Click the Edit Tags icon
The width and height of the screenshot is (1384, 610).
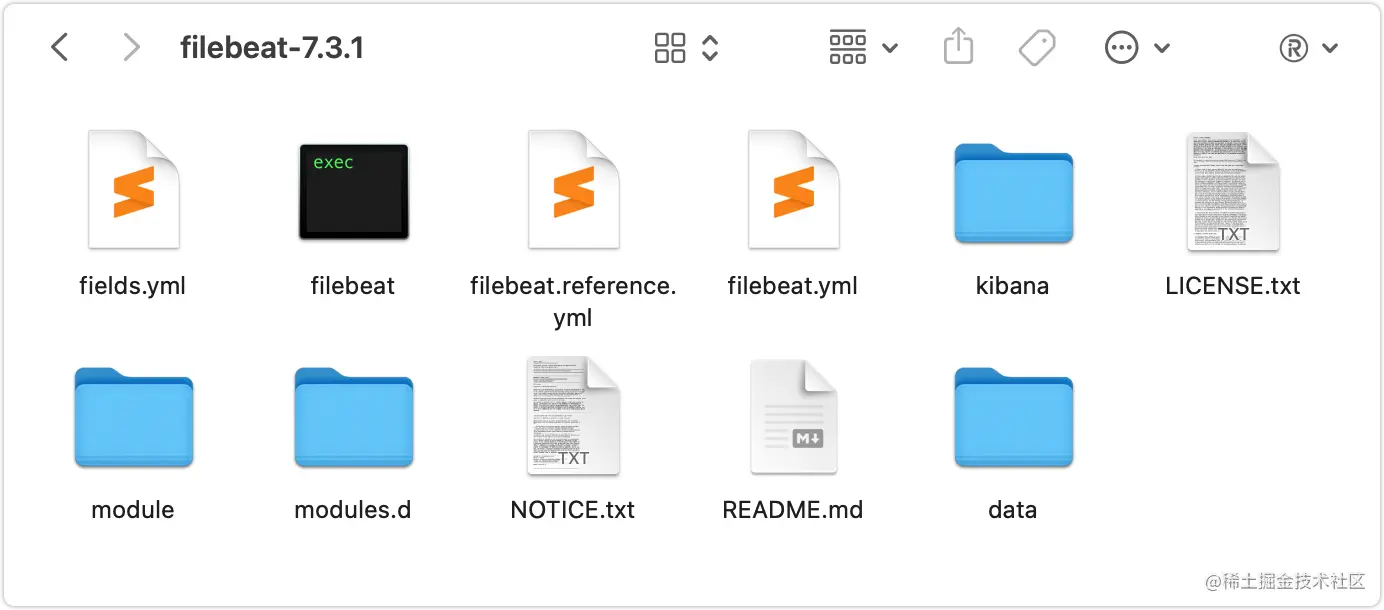tap(1037, 47)
